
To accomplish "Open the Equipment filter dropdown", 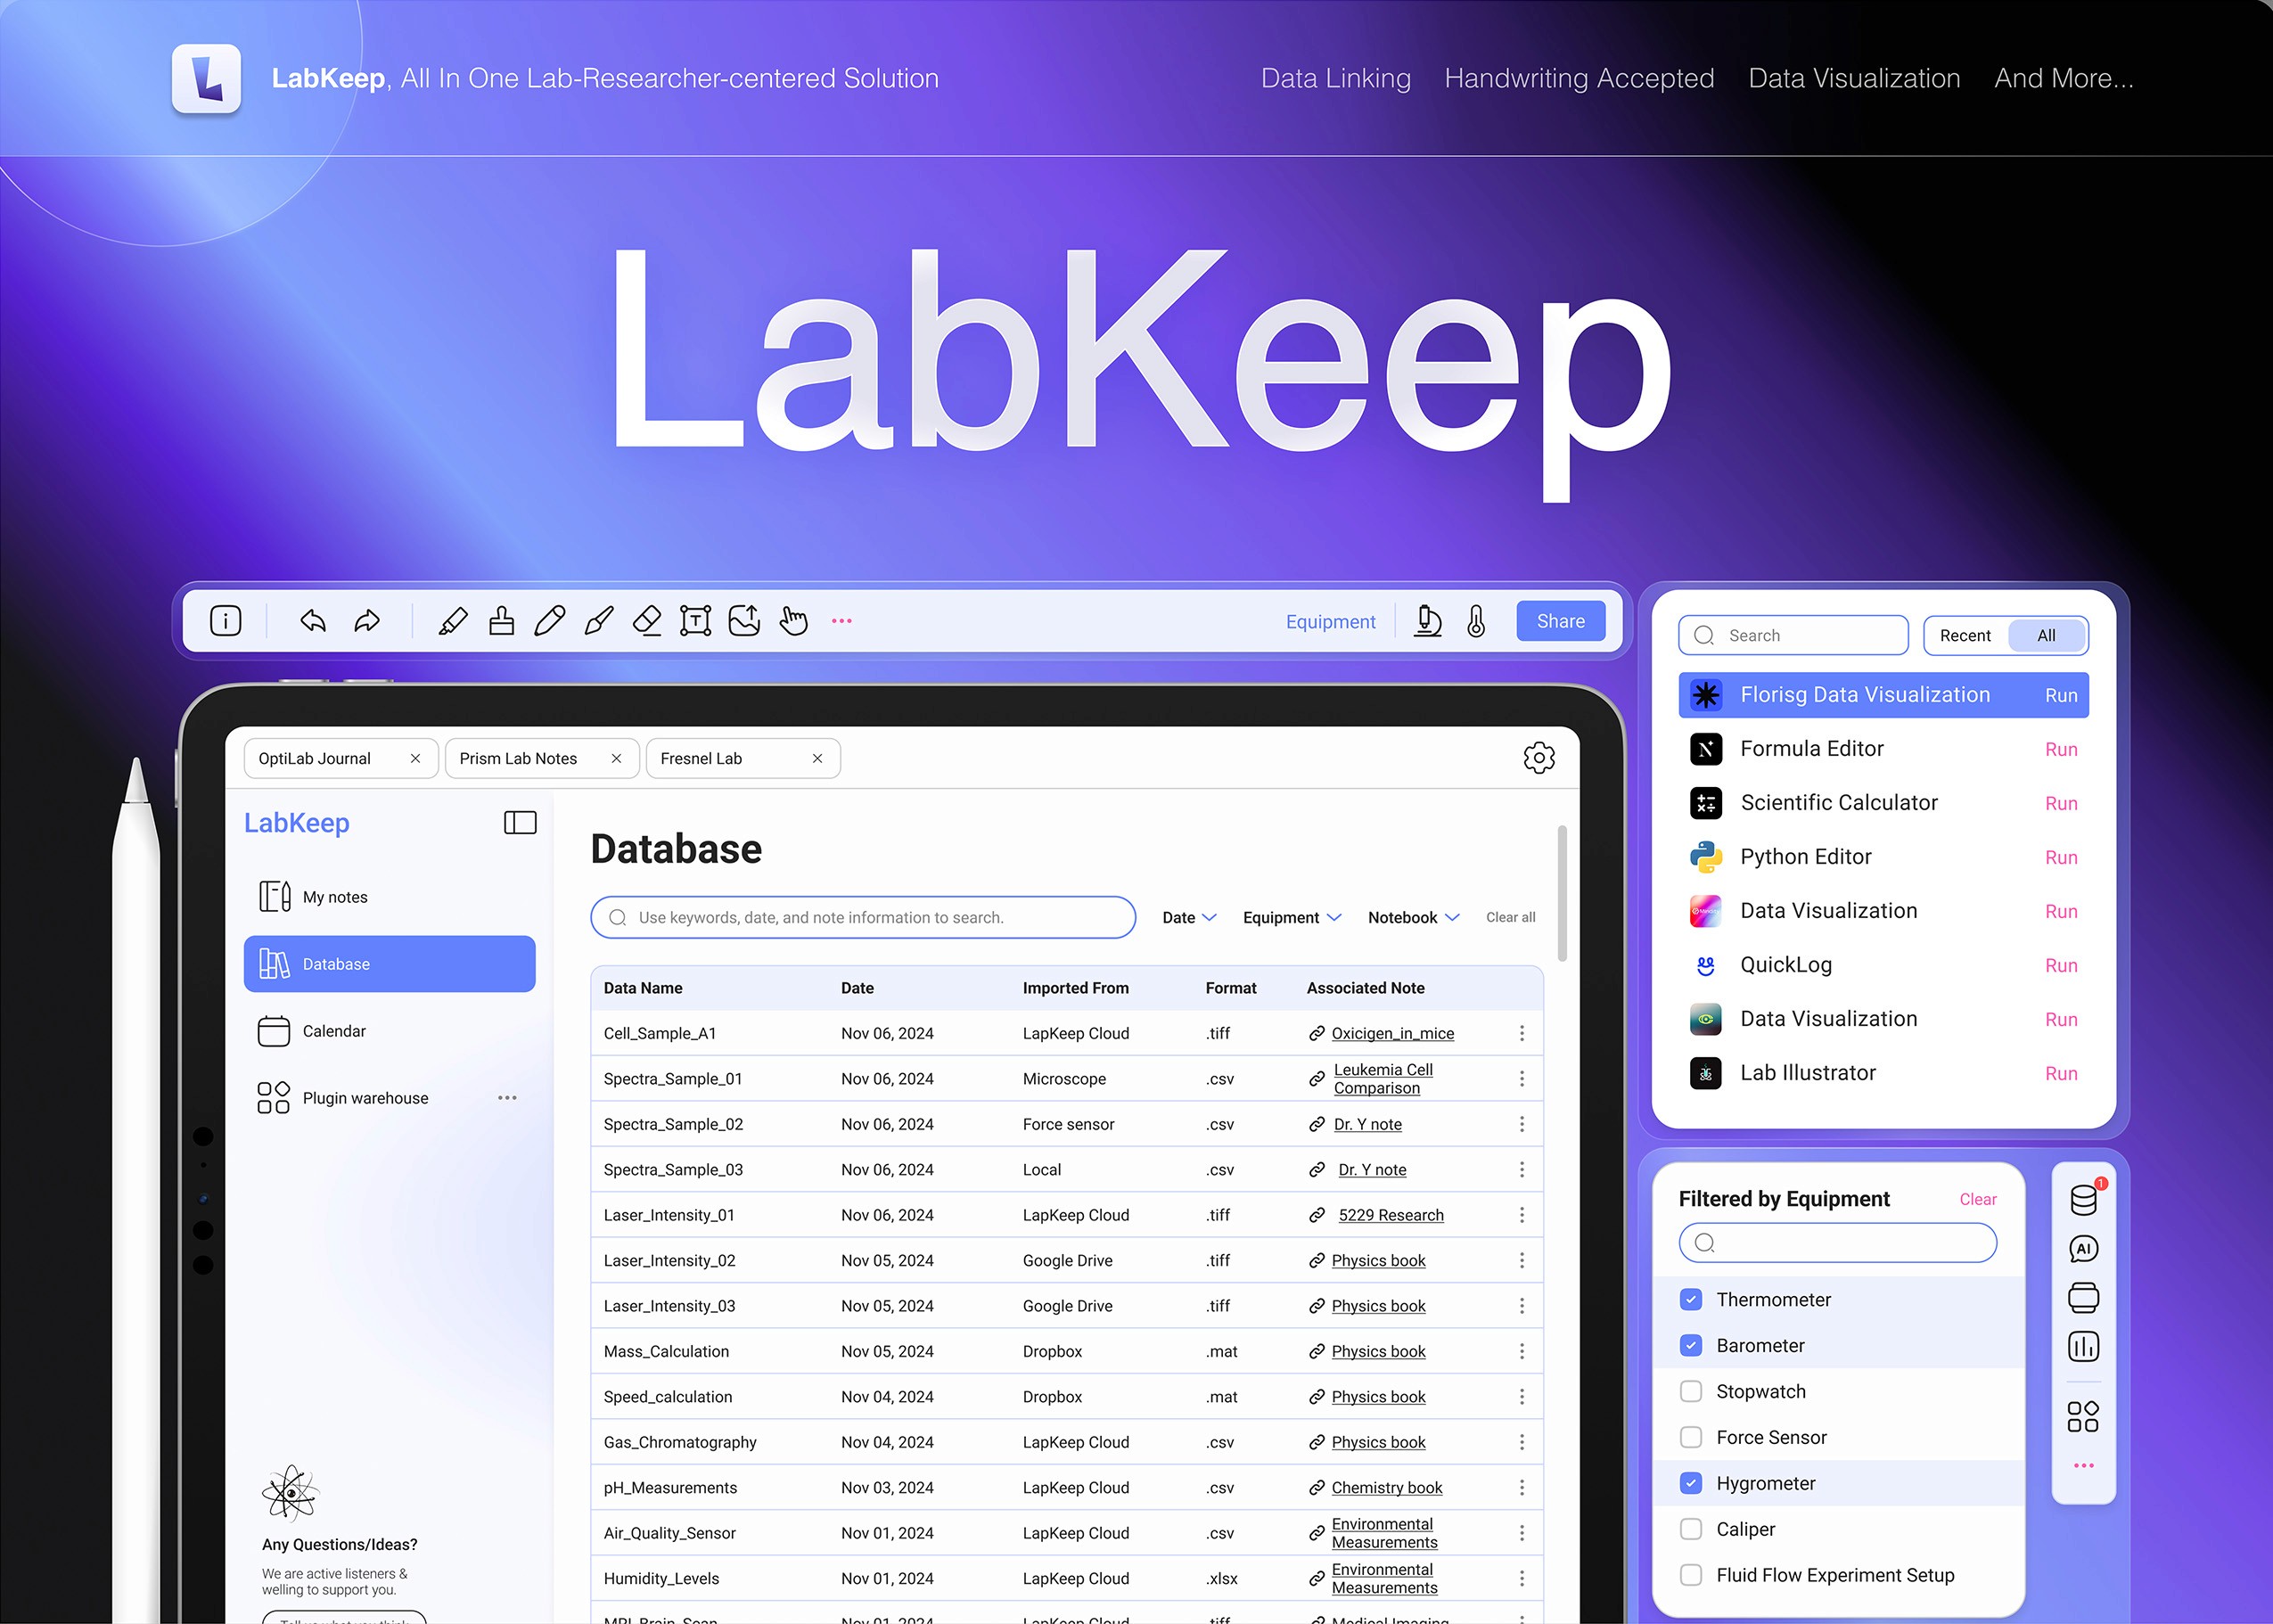I will (1291, 917).
